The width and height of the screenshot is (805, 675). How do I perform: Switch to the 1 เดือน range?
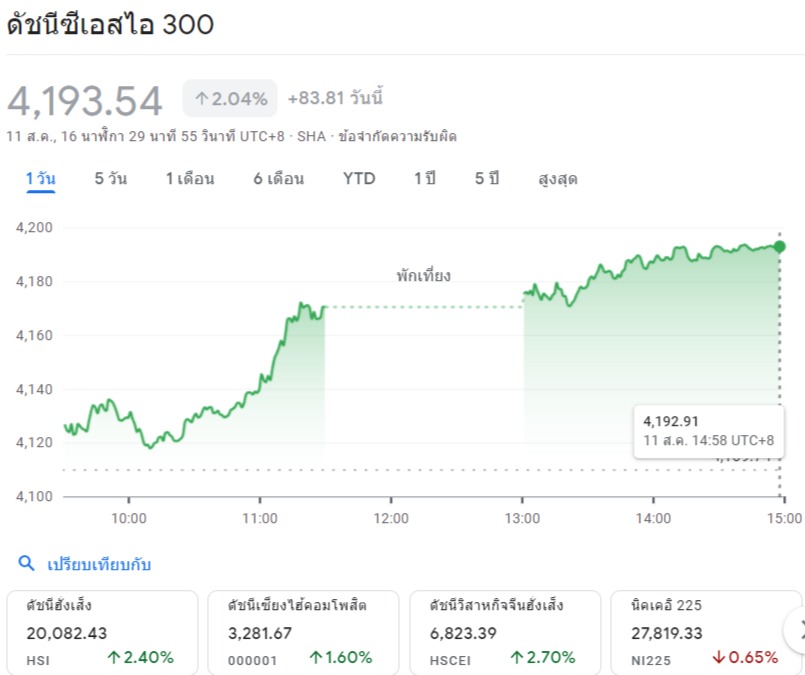(x=190, y=179)
